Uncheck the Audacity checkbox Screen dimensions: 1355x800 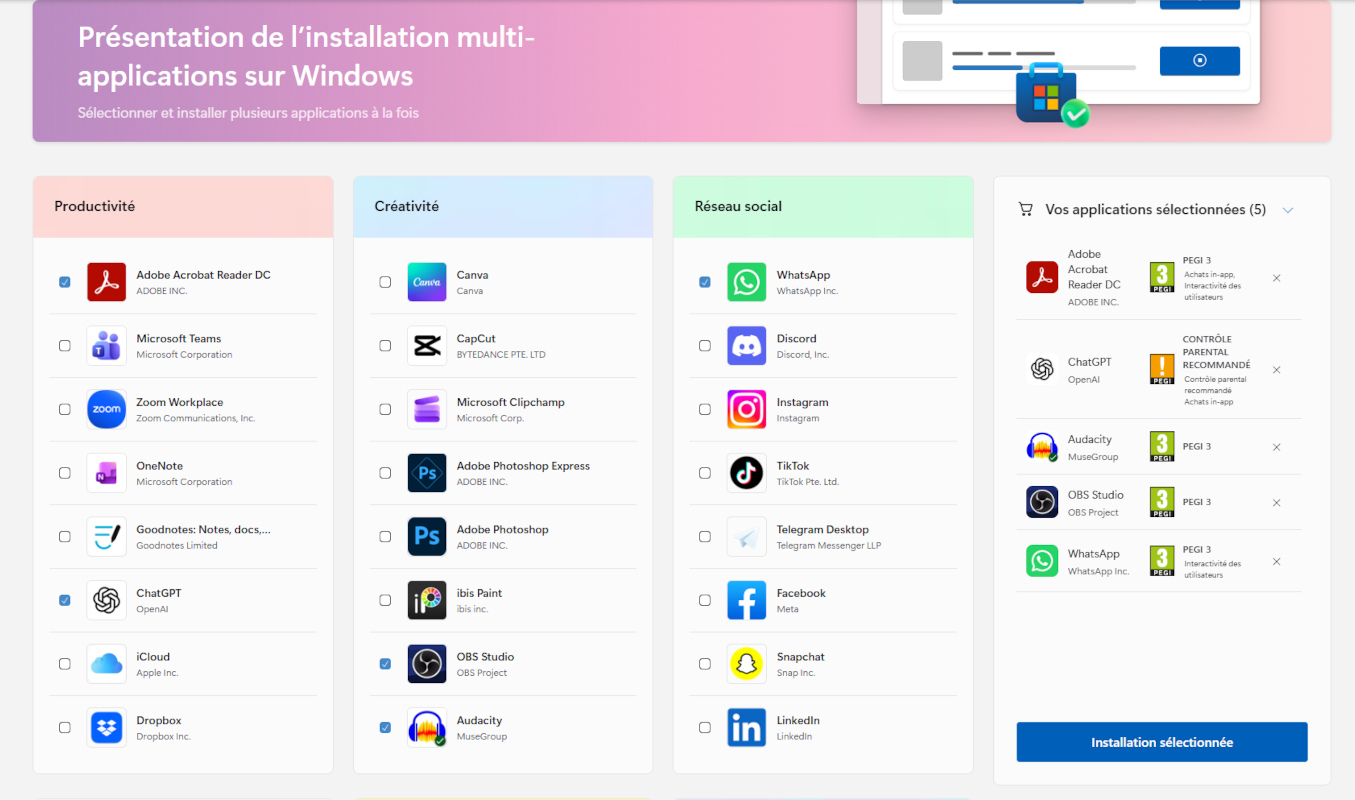coord(385,727)
